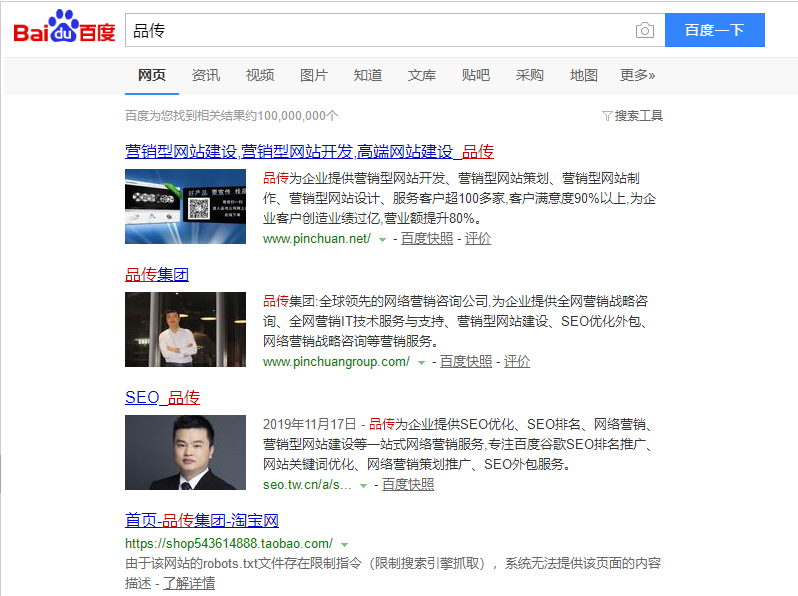Open the 采购 tab
798x596 pixels.
click(x=529, y=75)
